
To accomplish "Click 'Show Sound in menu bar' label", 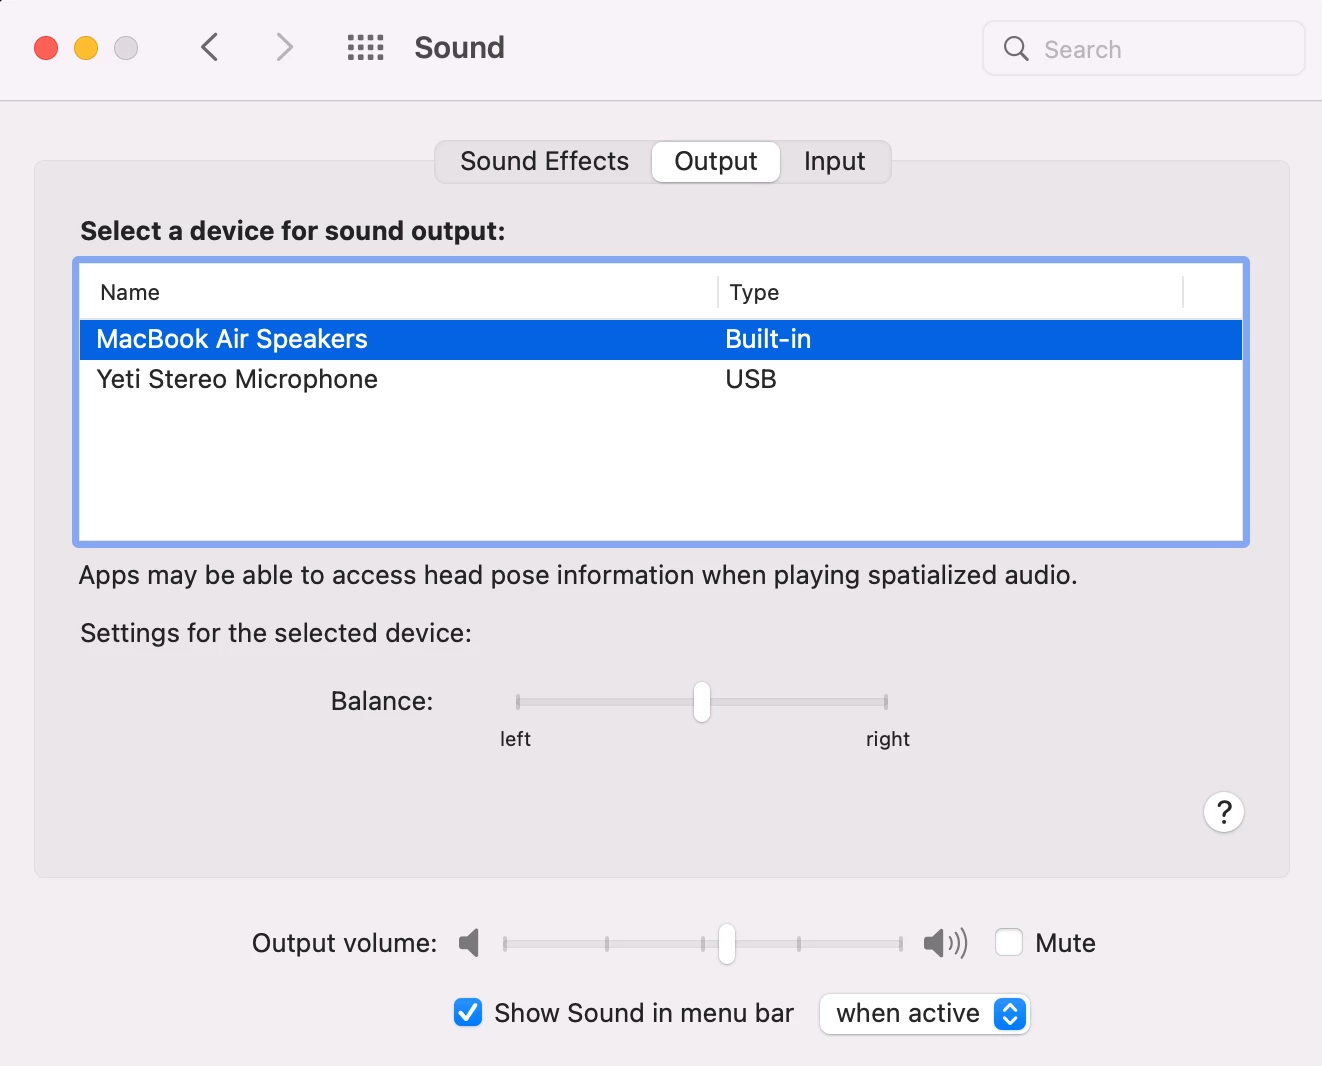I will (x=644, y=1013).
